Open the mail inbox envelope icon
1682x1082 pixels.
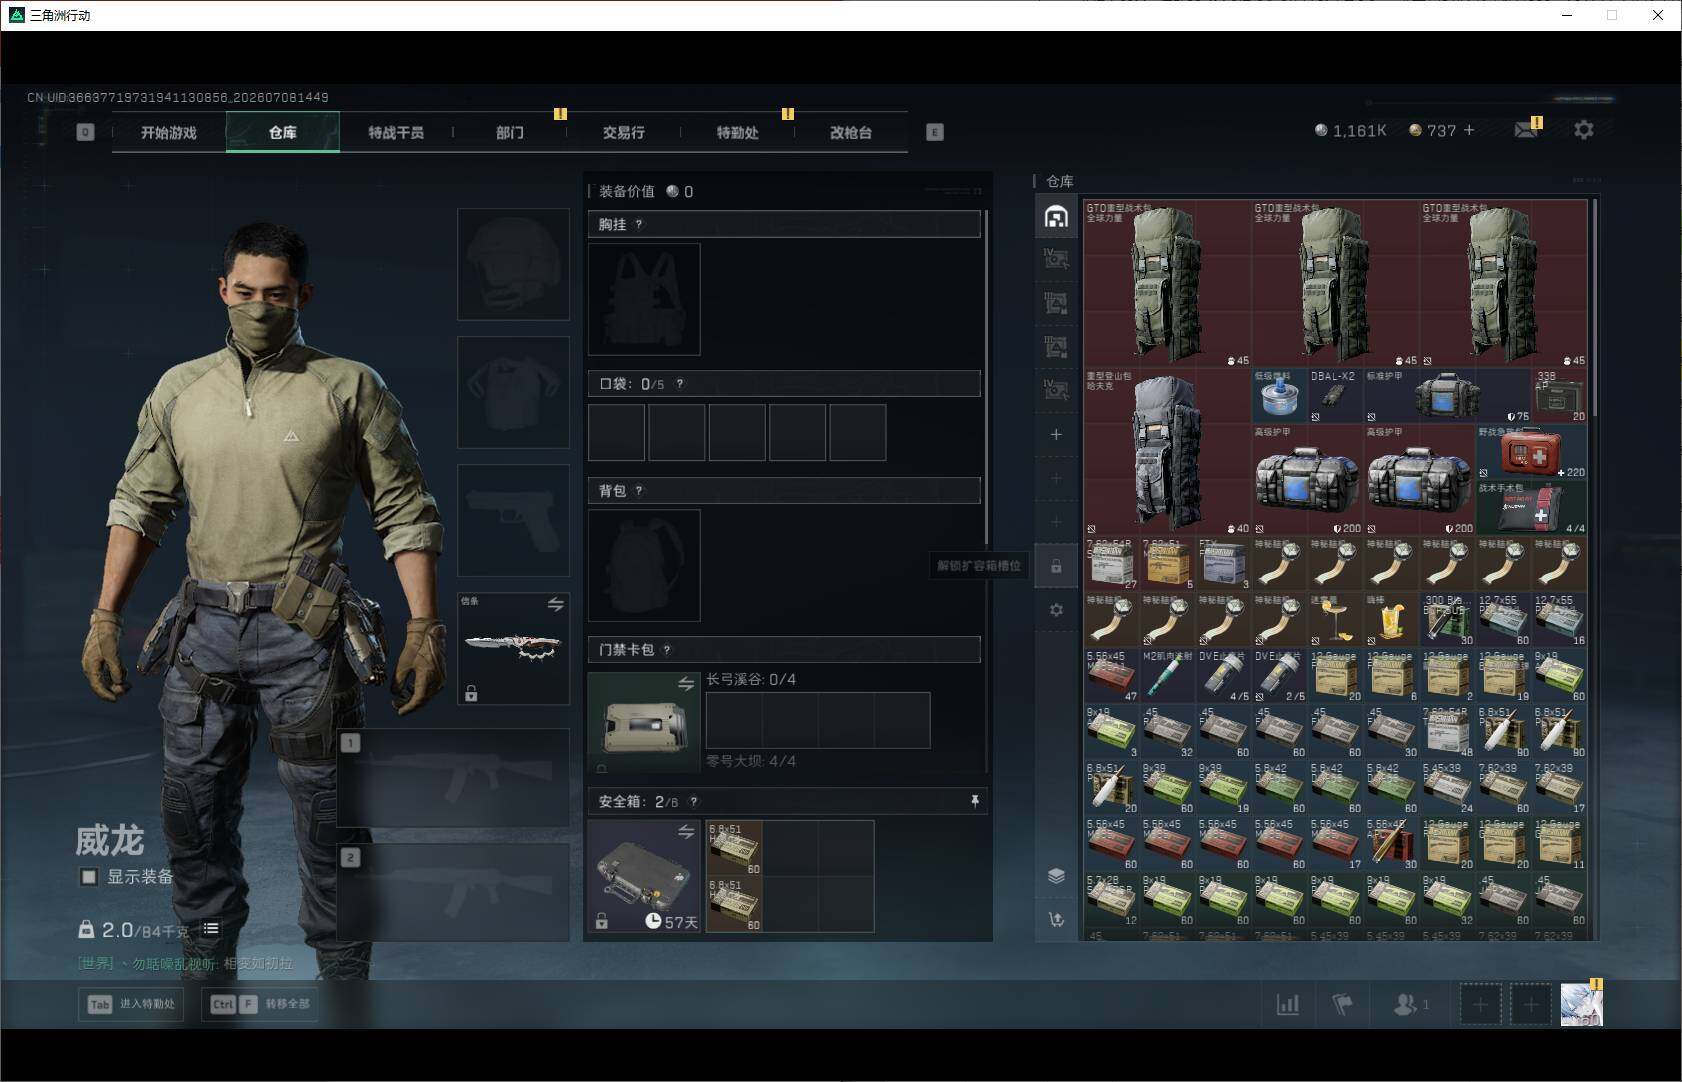pos(1526,130)
